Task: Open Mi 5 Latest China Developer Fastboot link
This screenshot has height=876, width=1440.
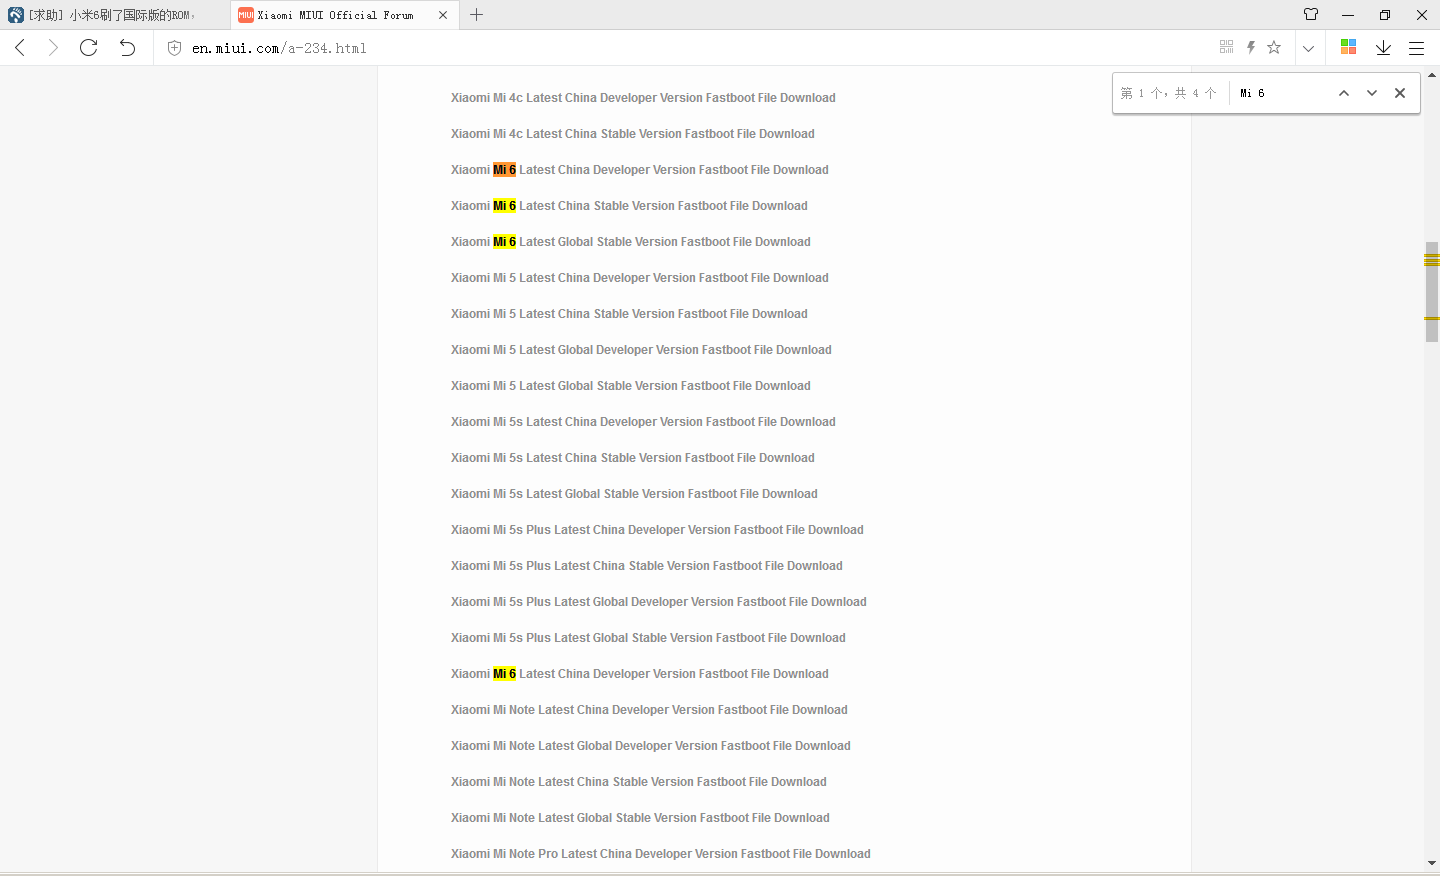Action: pyautogui.click(x=639, y=278)
